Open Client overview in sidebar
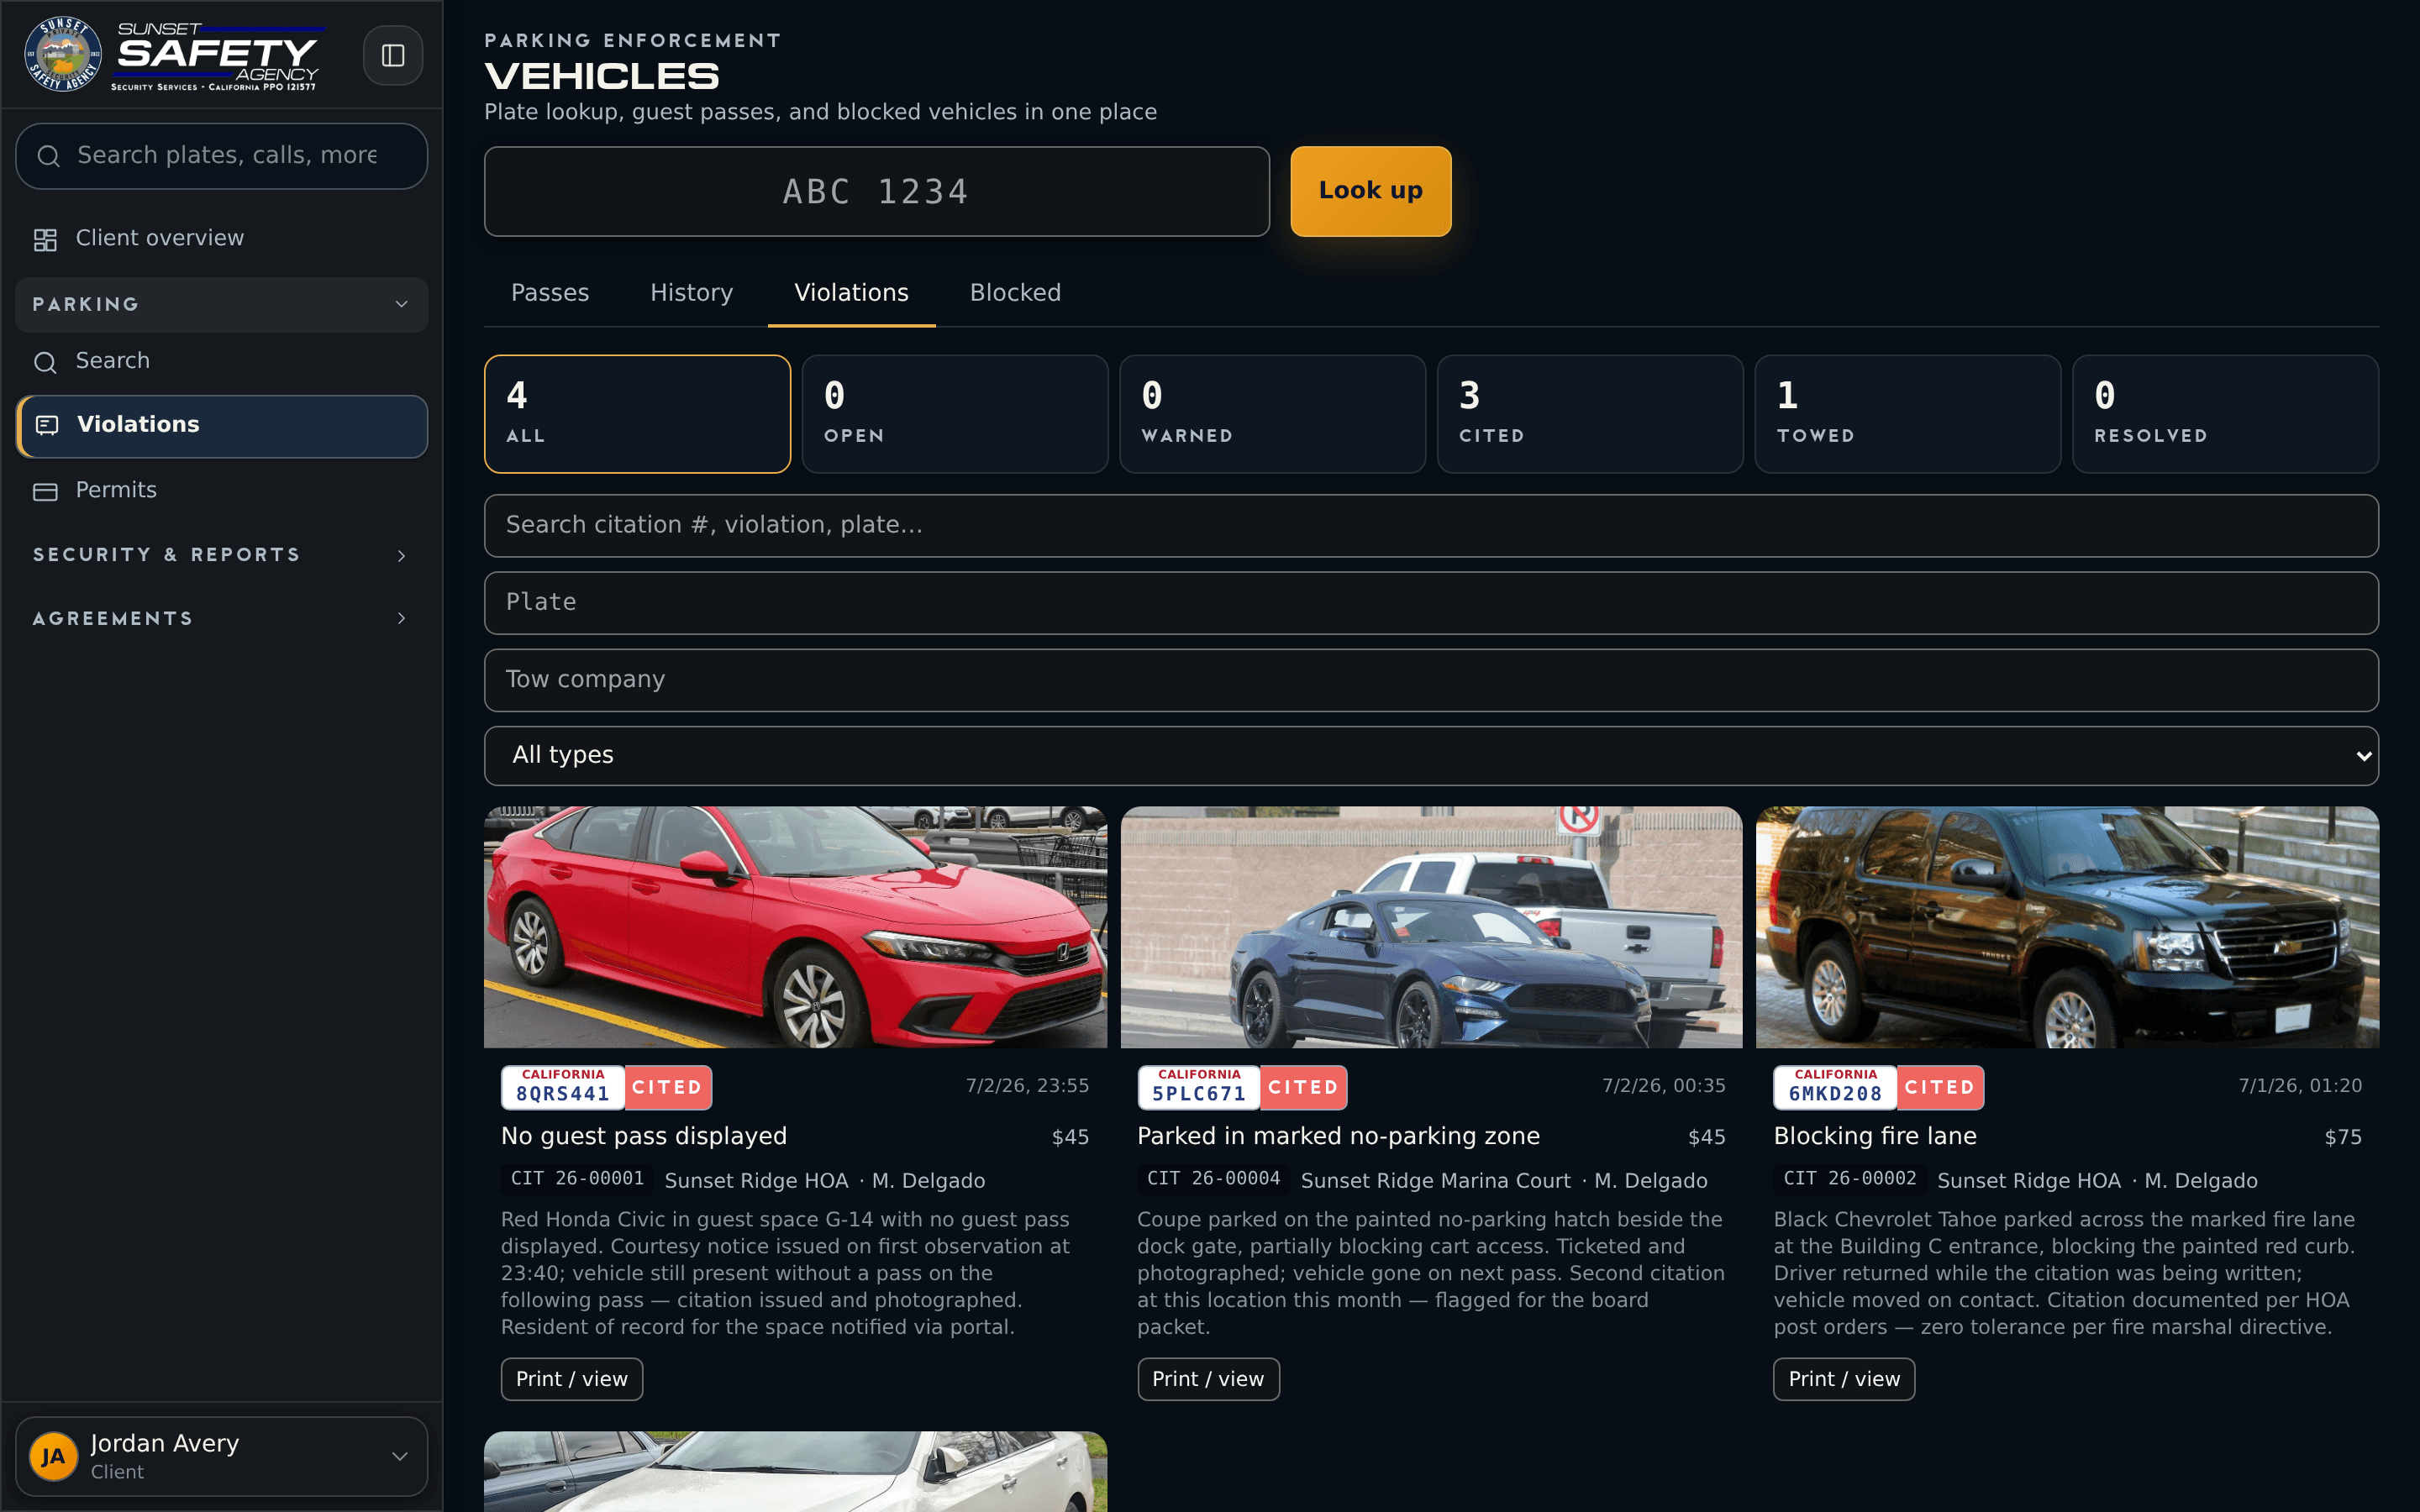Viewport: 2420px width, 1512px height. 222,239
